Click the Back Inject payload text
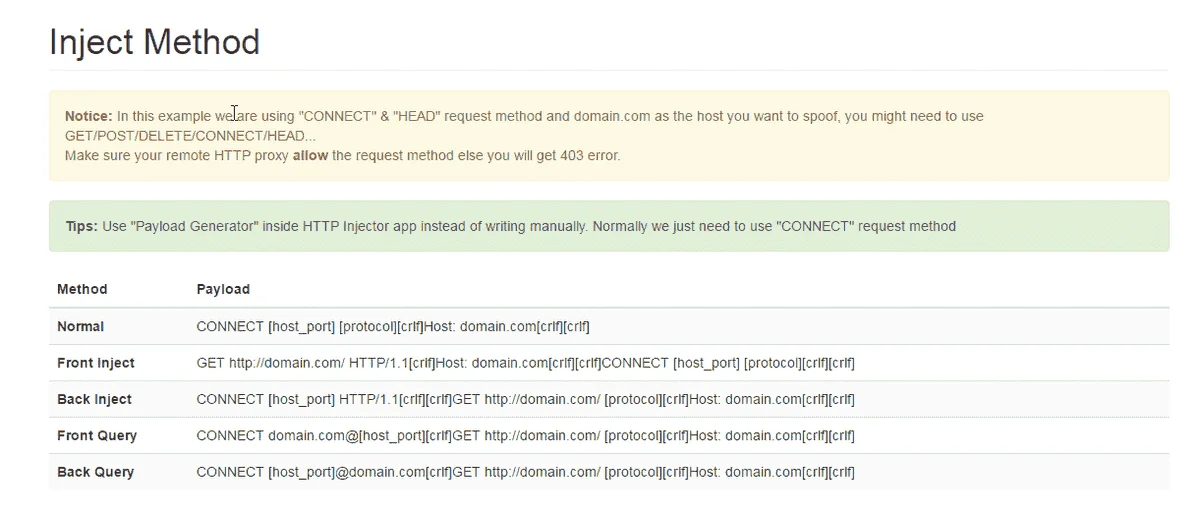 (x=526, y=399)
